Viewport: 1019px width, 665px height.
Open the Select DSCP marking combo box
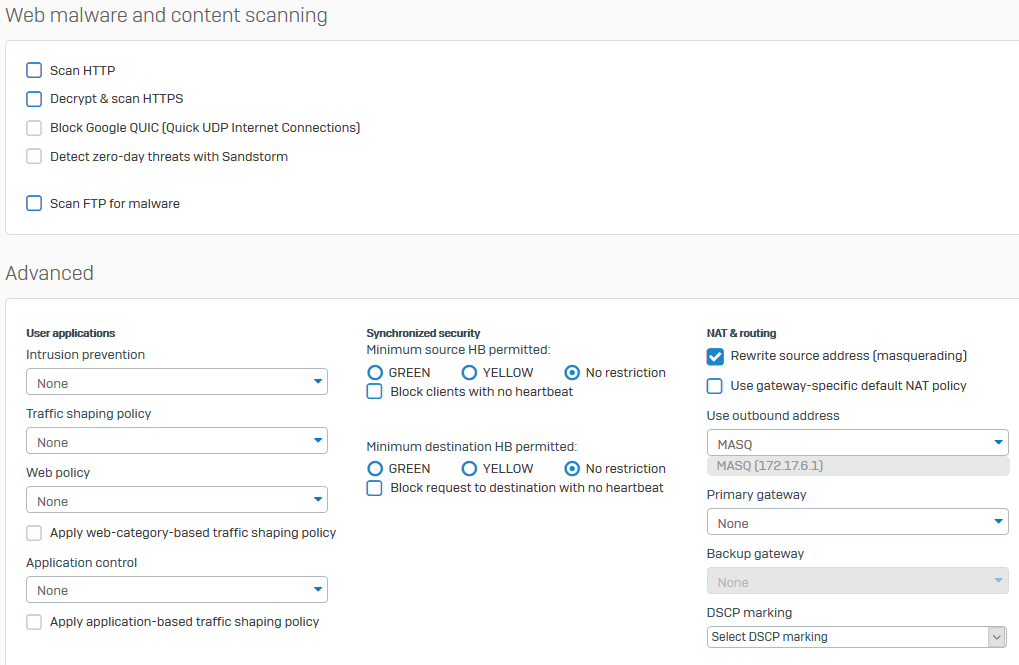856,637
